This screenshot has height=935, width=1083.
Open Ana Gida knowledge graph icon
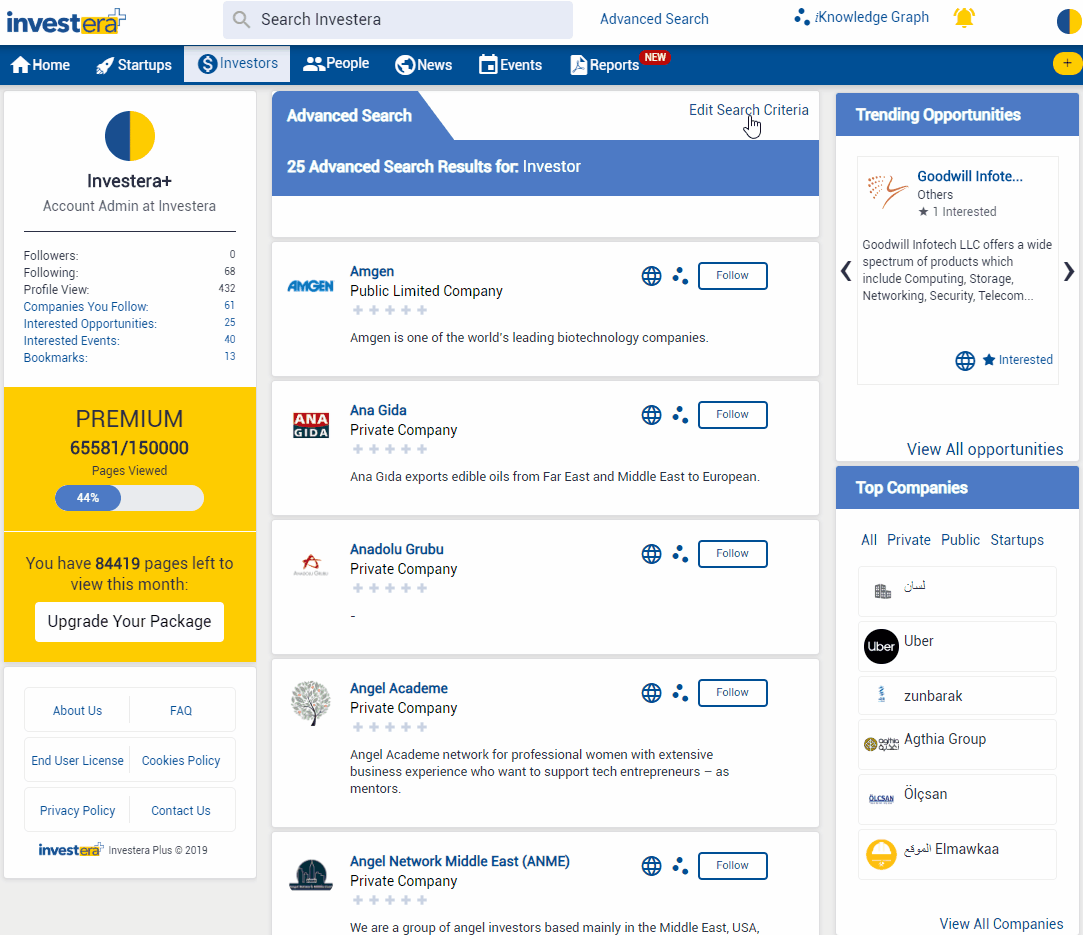tap(680, 414)
